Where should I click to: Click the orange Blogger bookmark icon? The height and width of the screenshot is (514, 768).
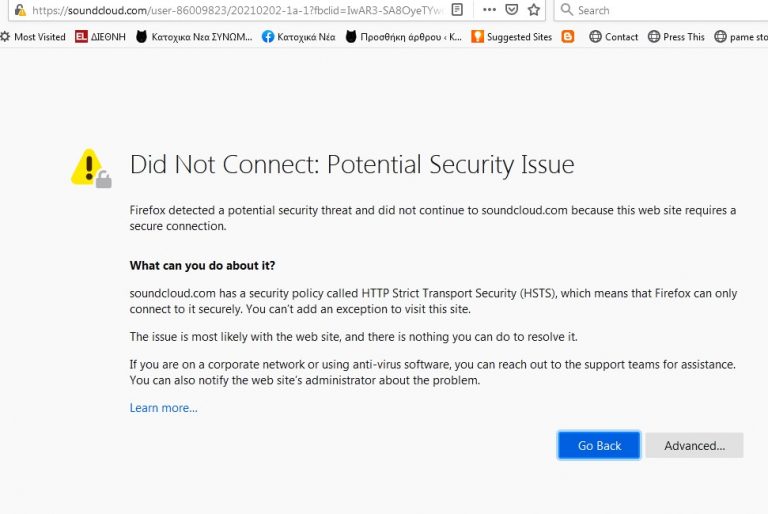[568, 37]
